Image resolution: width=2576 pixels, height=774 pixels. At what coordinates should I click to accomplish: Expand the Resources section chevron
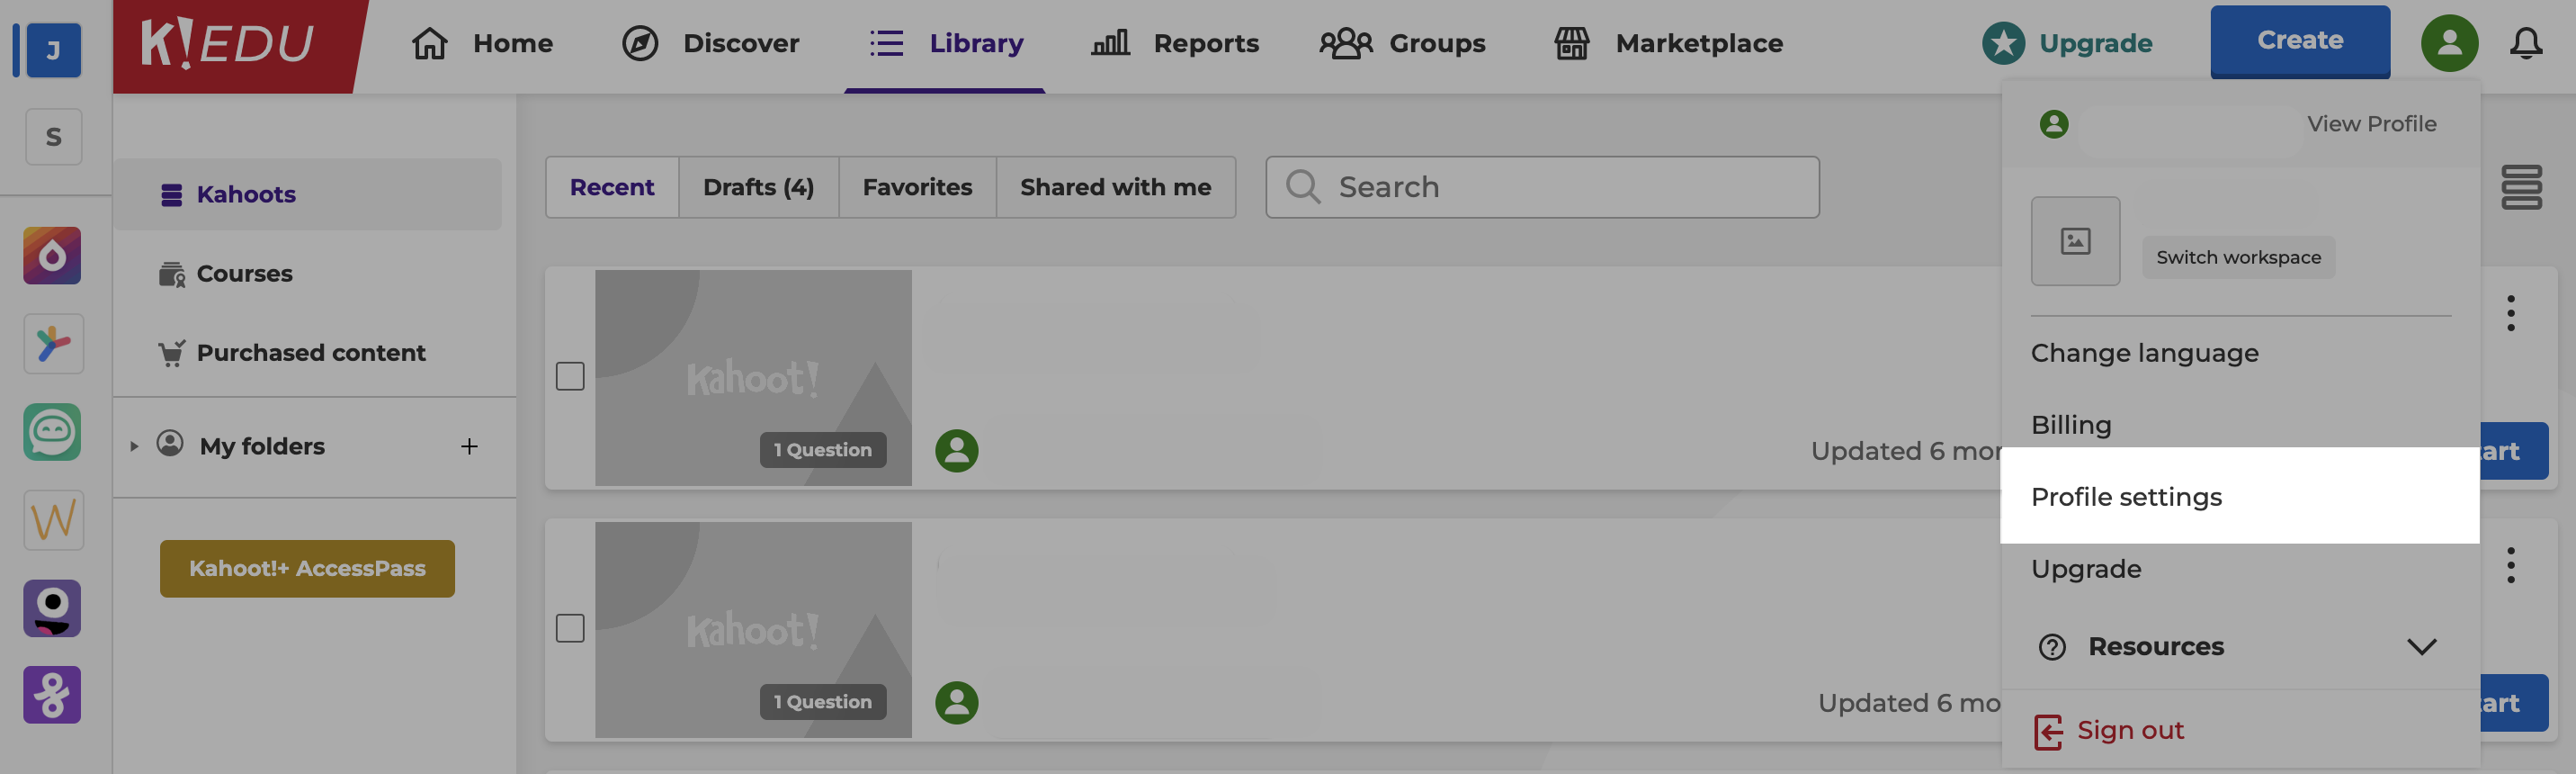click(2421, 647)
